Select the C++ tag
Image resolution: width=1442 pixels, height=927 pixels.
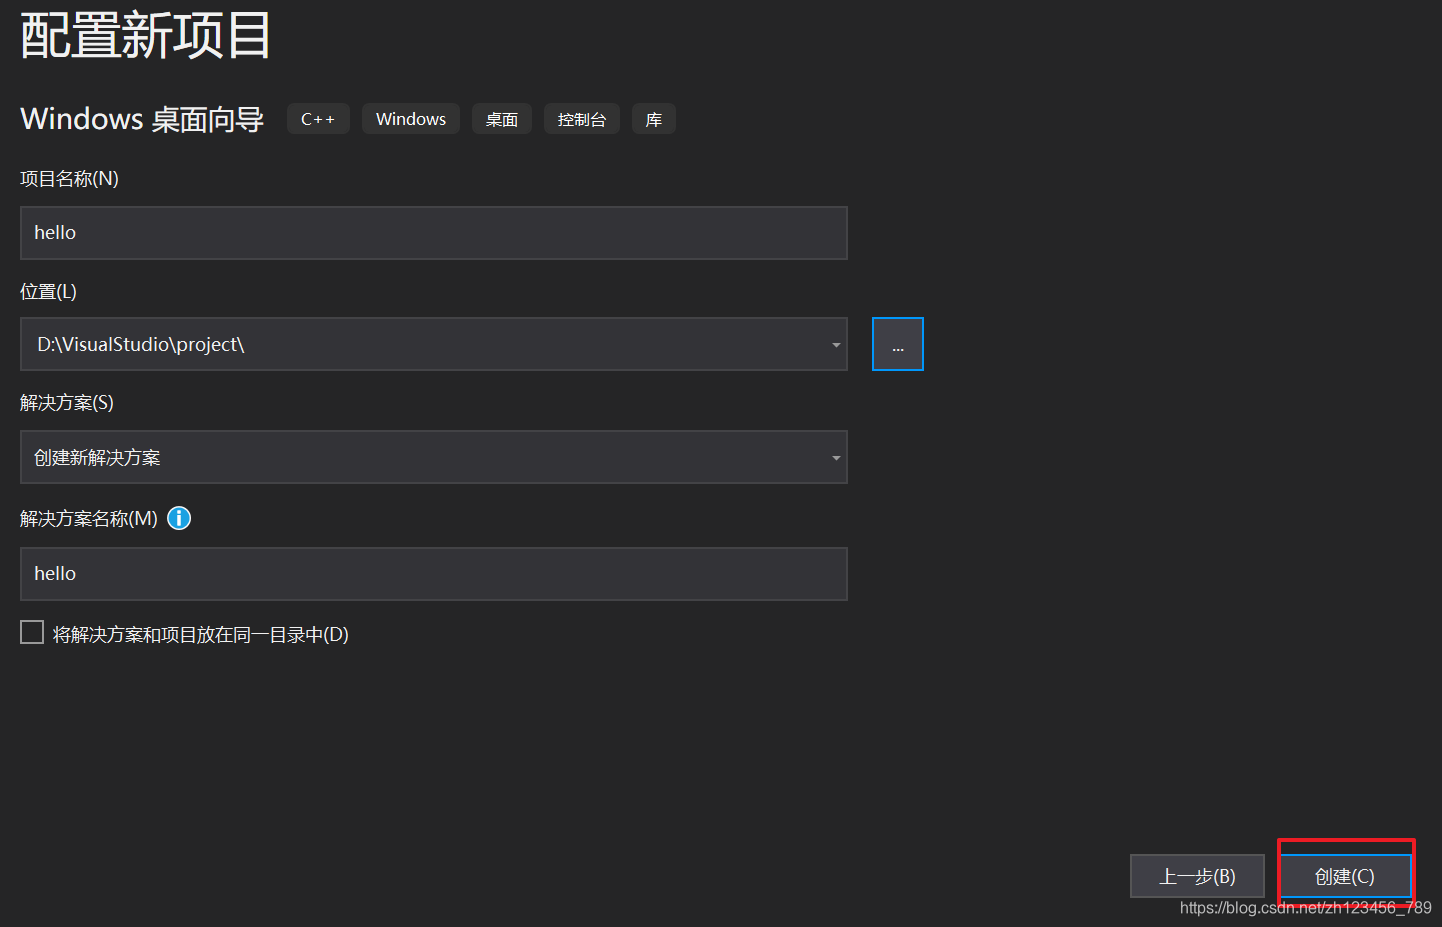pyautogui.click(x=318, y=119)
